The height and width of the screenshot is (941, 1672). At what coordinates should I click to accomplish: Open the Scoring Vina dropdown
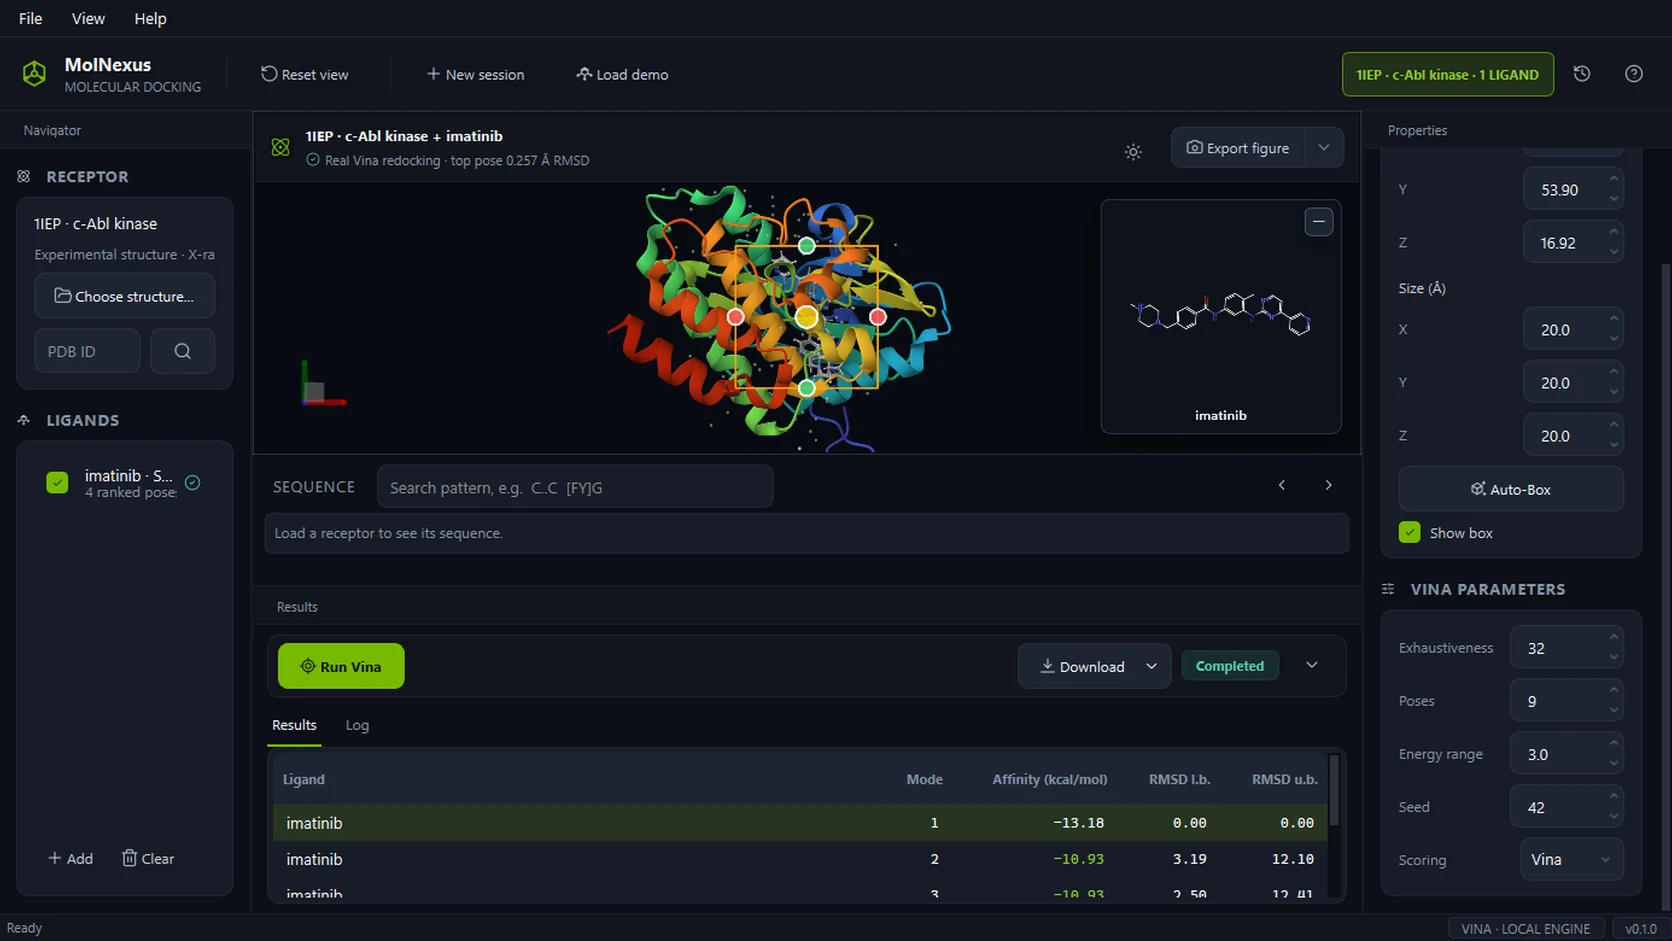[x=1571, y=860]
